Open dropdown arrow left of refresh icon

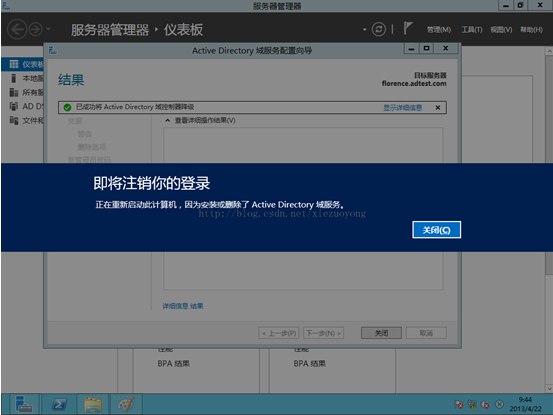click(364, 30)
